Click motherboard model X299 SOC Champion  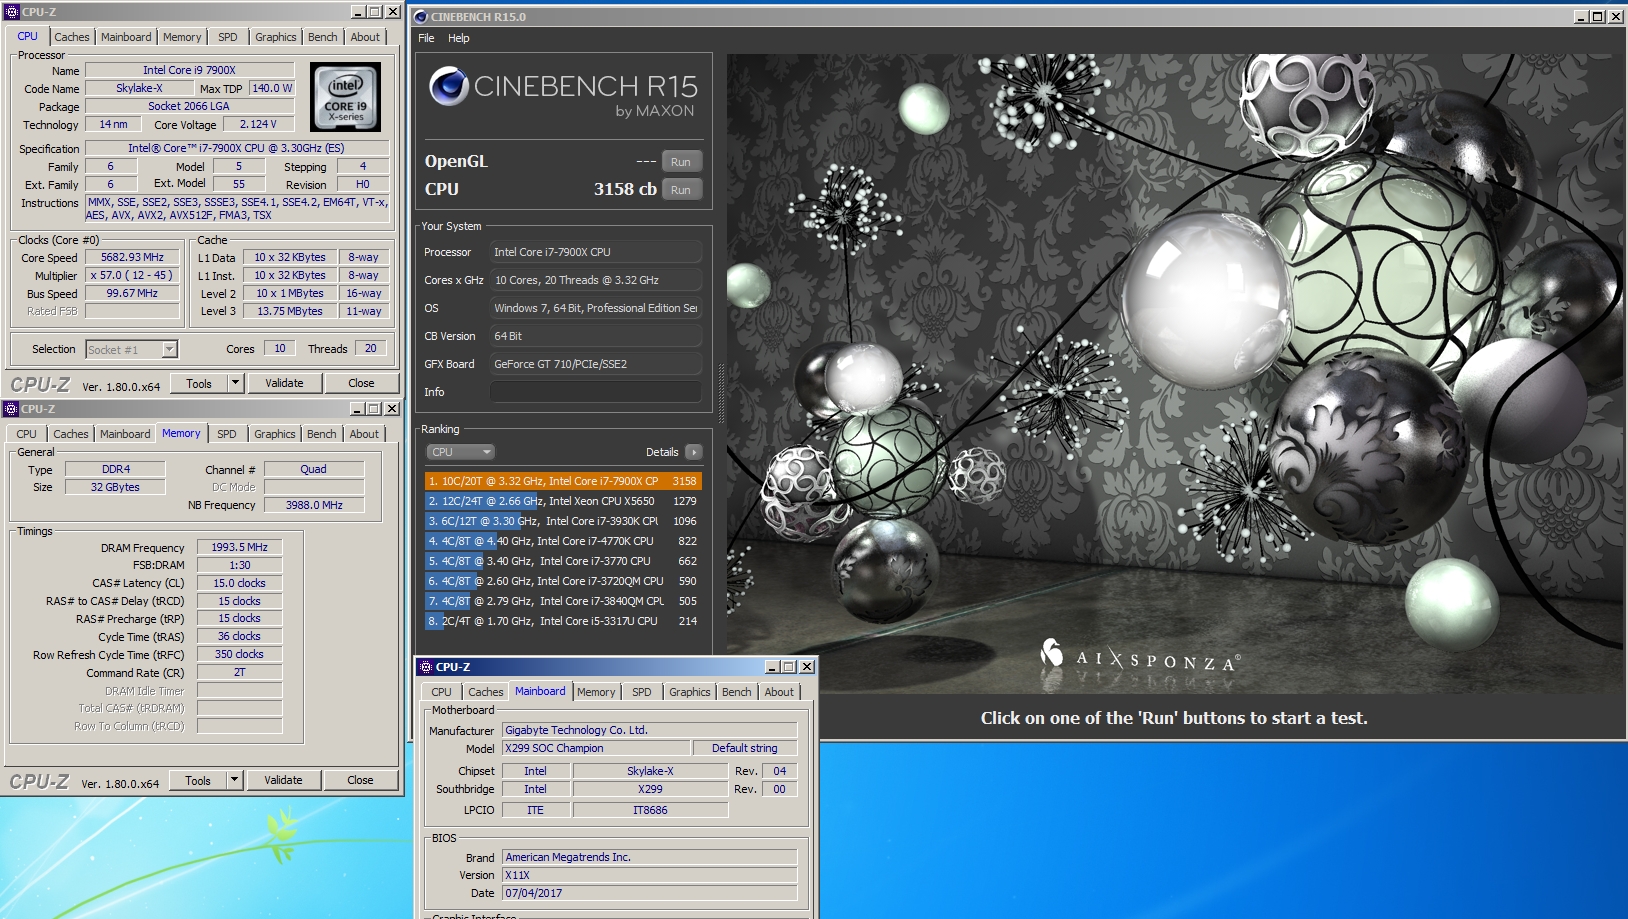[x=596, y=748]
